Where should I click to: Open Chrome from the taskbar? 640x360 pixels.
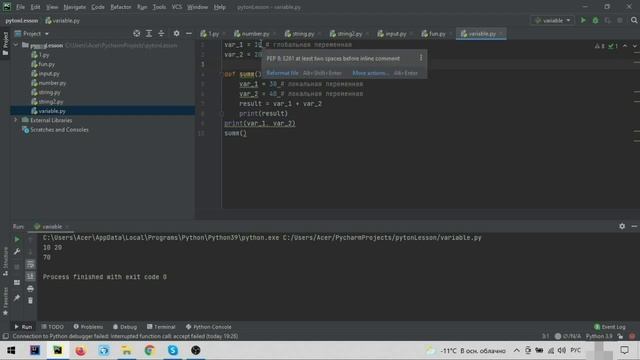click(x=149, y=350)
